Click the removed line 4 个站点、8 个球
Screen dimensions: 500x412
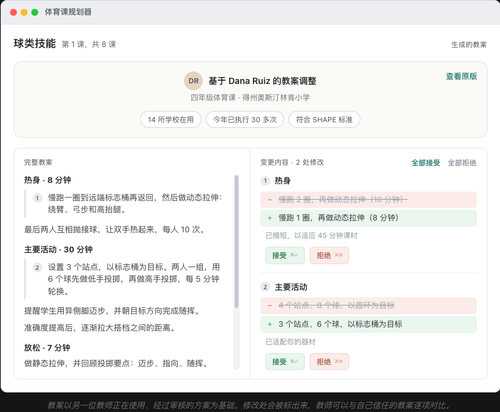[368, 306]
